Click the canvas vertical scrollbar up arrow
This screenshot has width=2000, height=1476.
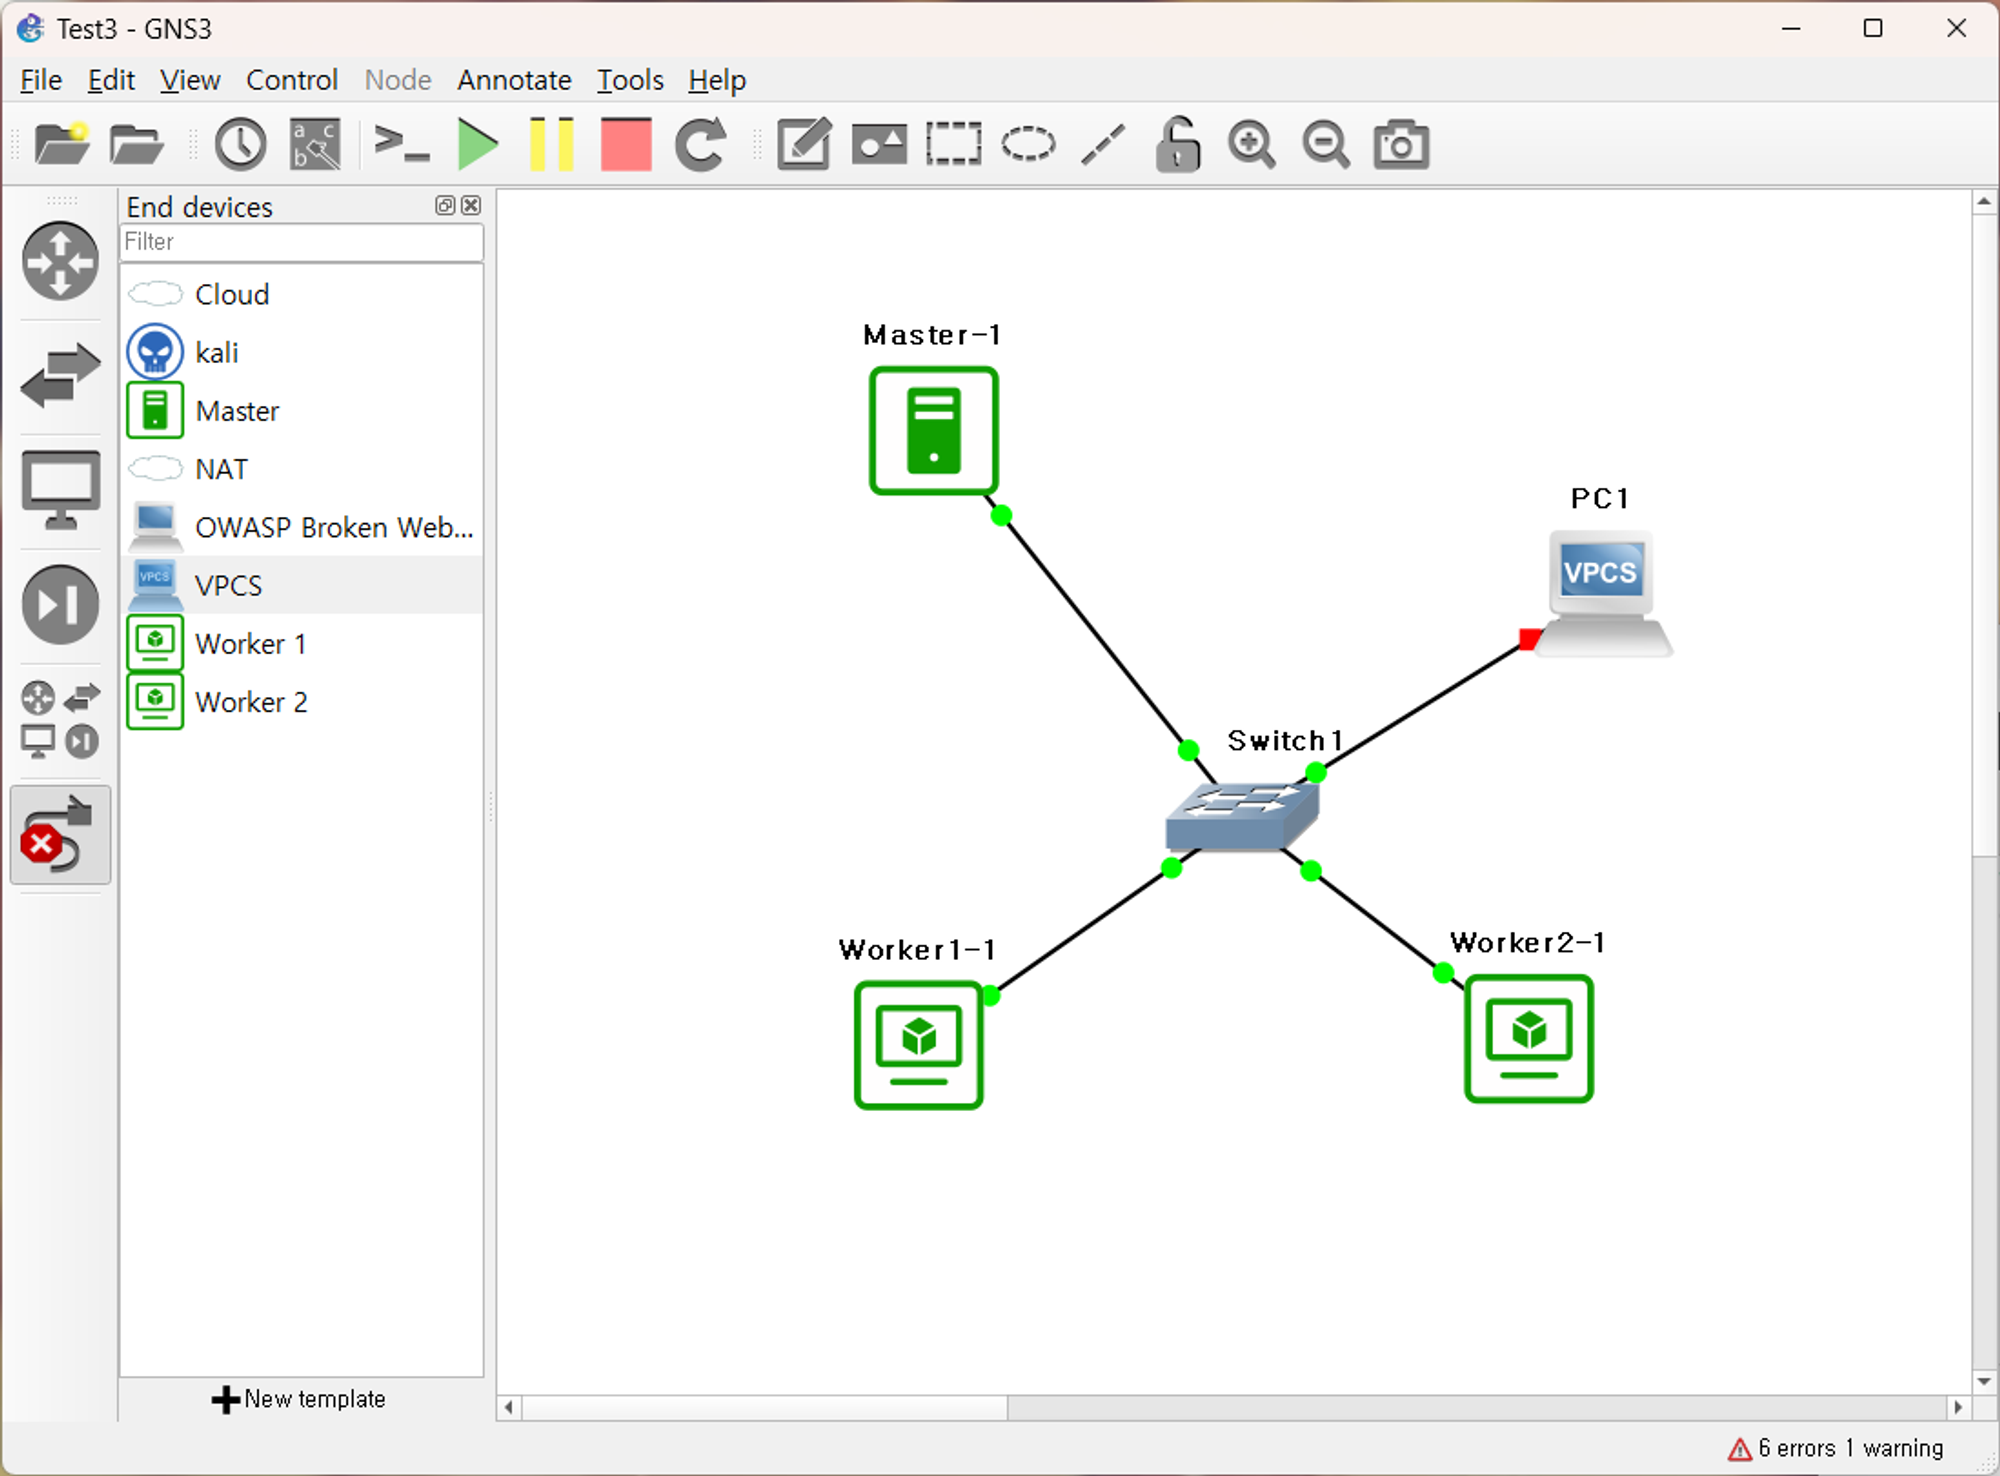point(1984,202)
